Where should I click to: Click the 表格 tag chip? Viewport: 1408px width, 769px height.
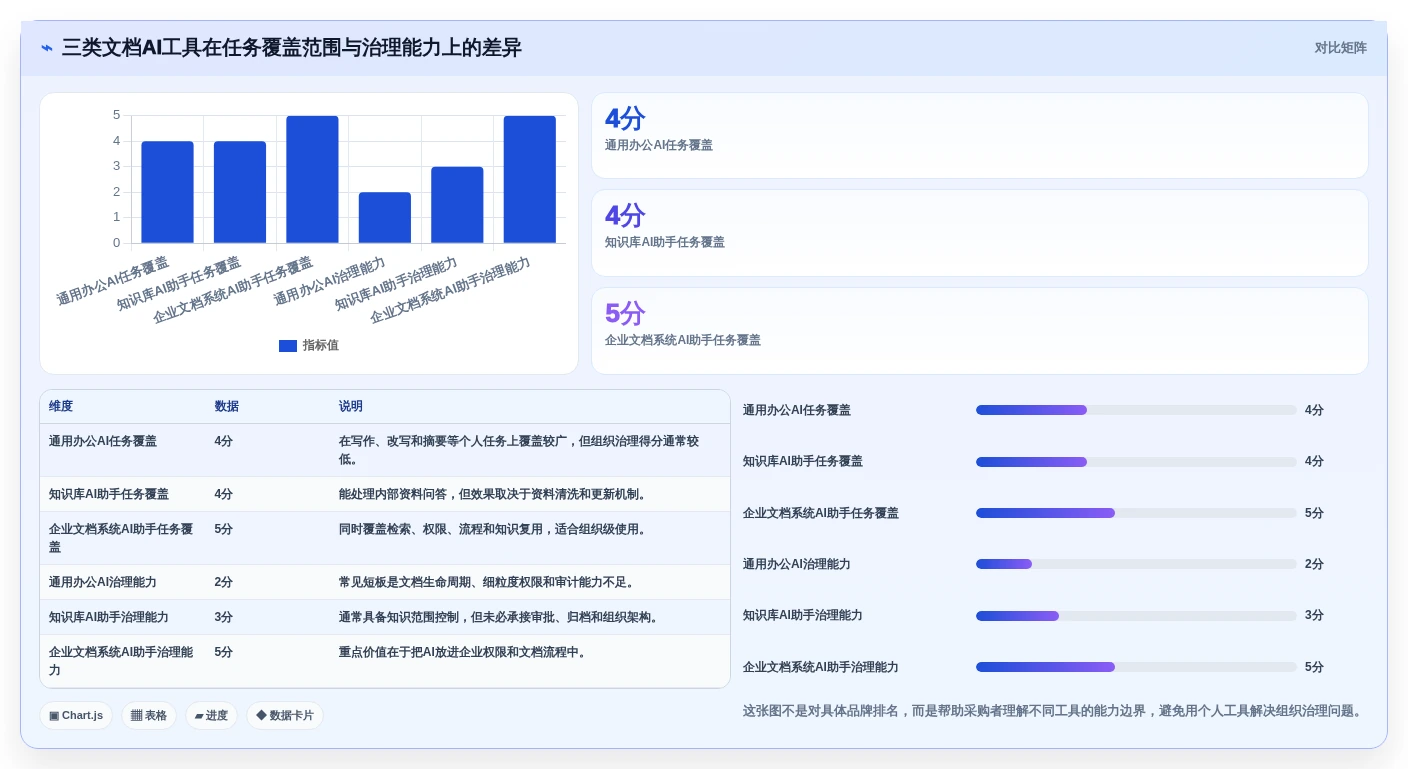click(x=149, y=715)
